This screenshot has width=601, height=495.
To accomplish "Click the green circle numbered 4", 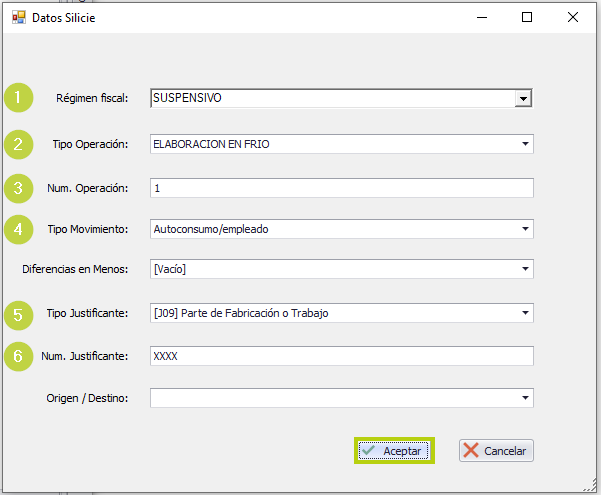I will [x=18, y=229].
